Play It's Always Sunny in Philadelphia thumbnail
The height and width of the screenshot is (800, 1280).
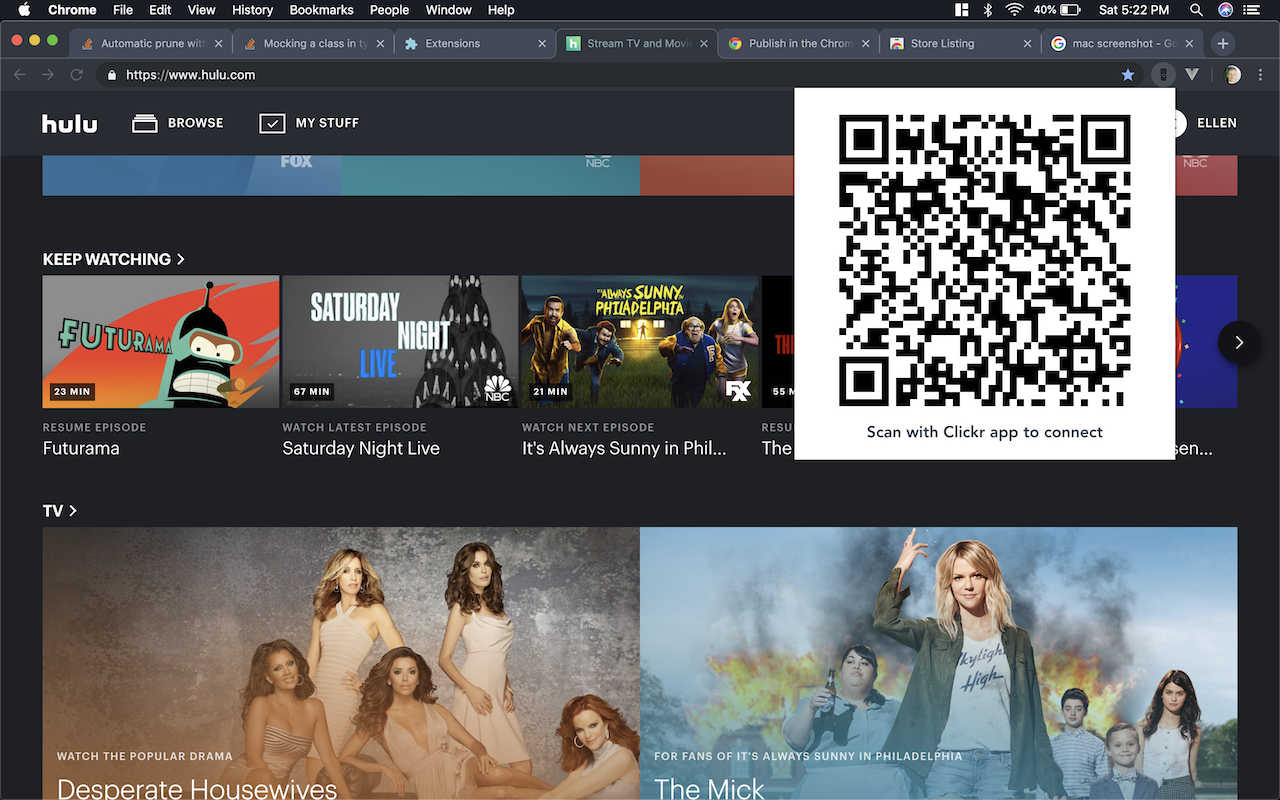click(640, 342)
